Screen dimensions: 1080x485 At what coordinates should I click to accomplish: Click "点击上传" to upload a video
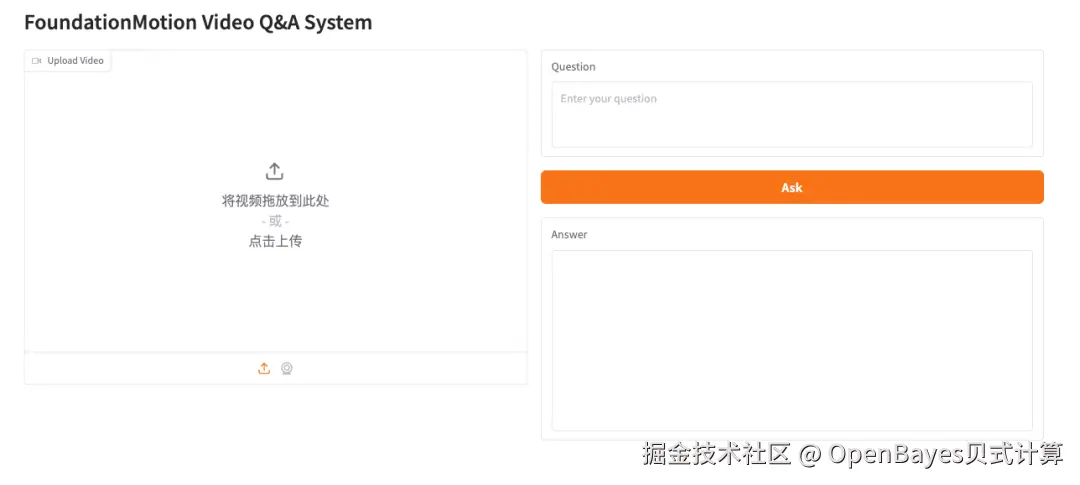coord(275,241)
